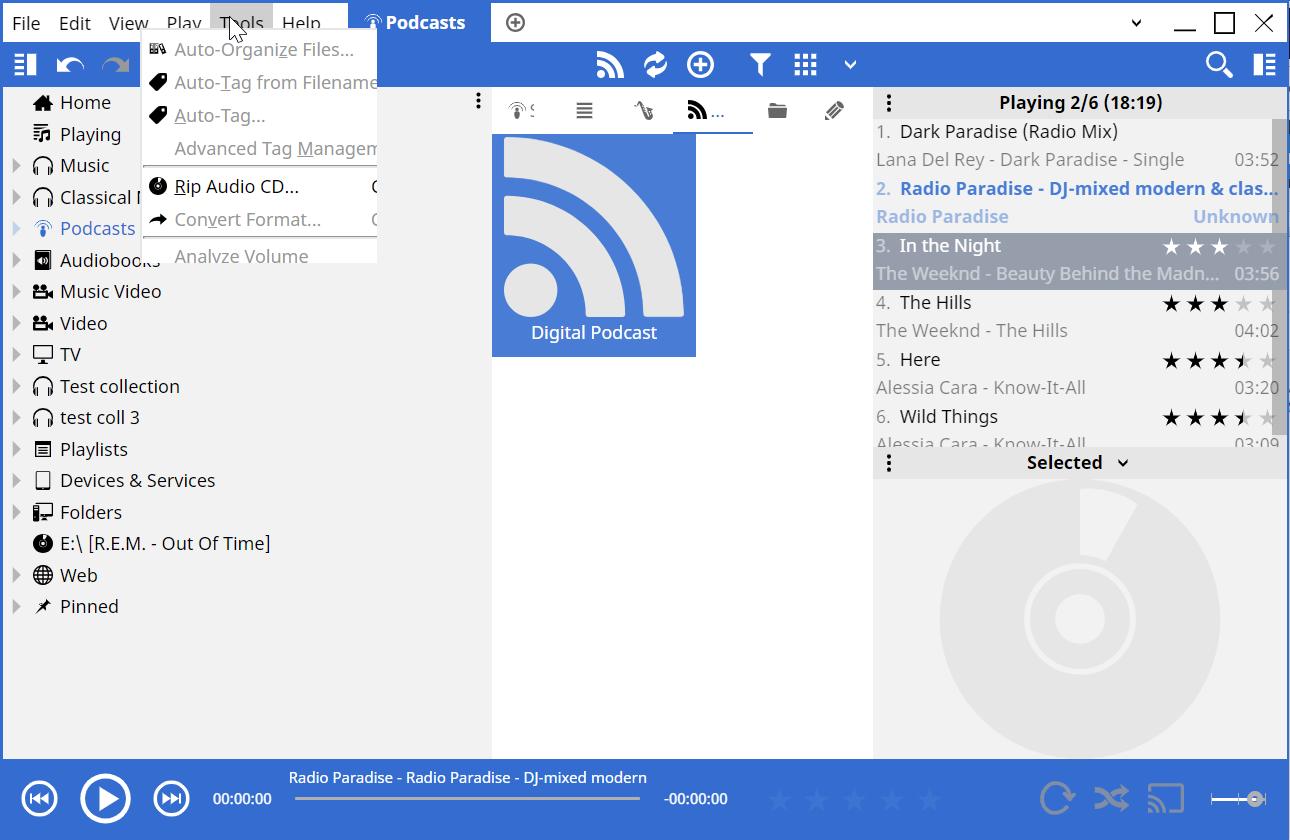Open the File menu
1290x840 pixels.
coord(26,22)
